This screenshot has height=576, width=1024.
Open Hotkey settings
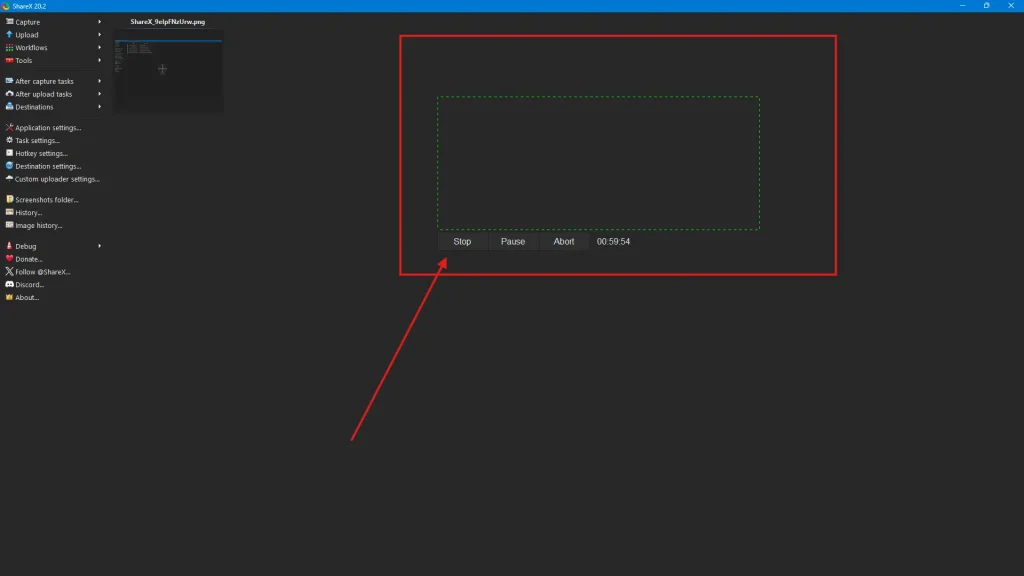tap(41, 153)
